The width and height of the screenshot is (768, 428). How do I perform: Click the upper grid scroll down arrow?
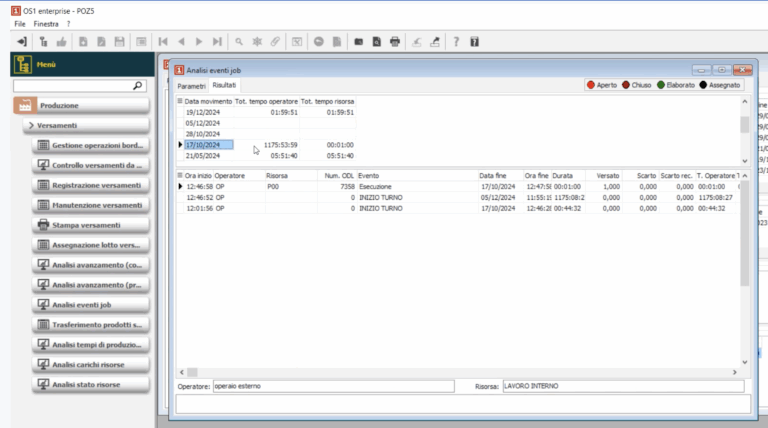click(744, 161)
